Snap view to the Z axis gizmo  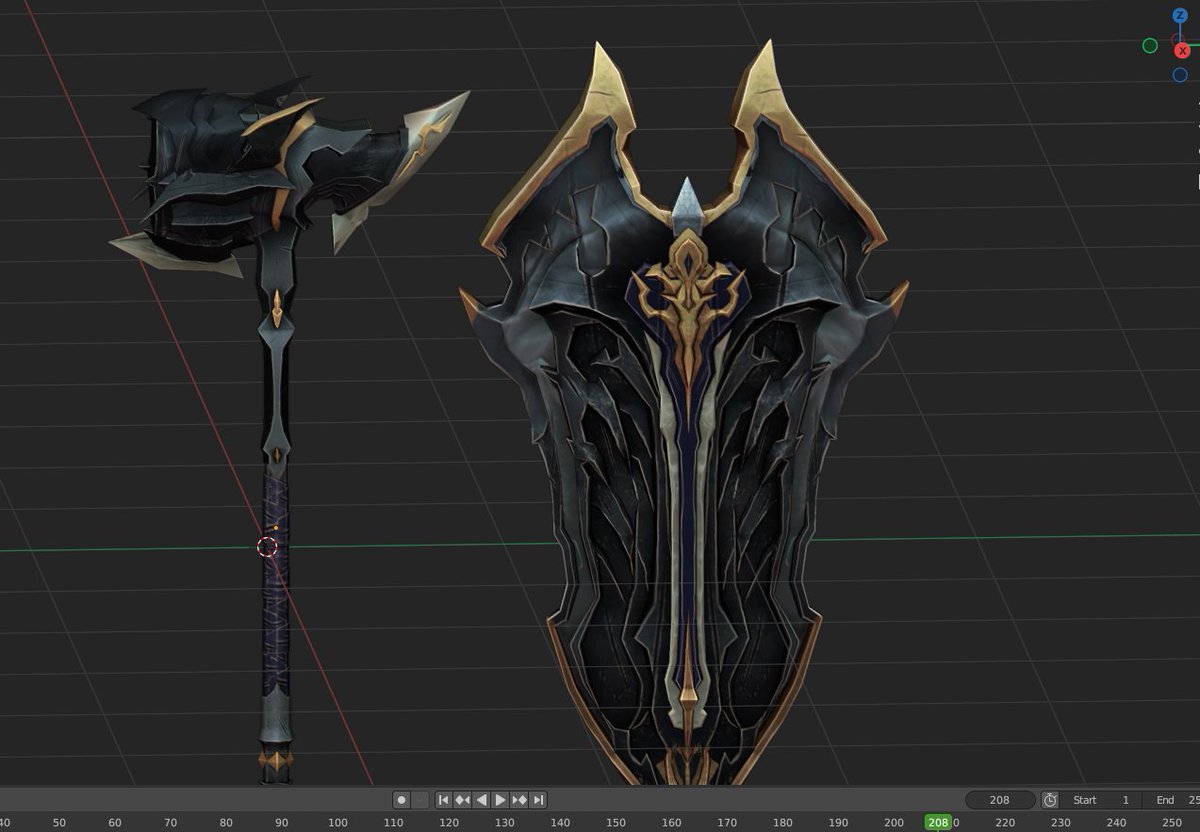(1180, 16)
